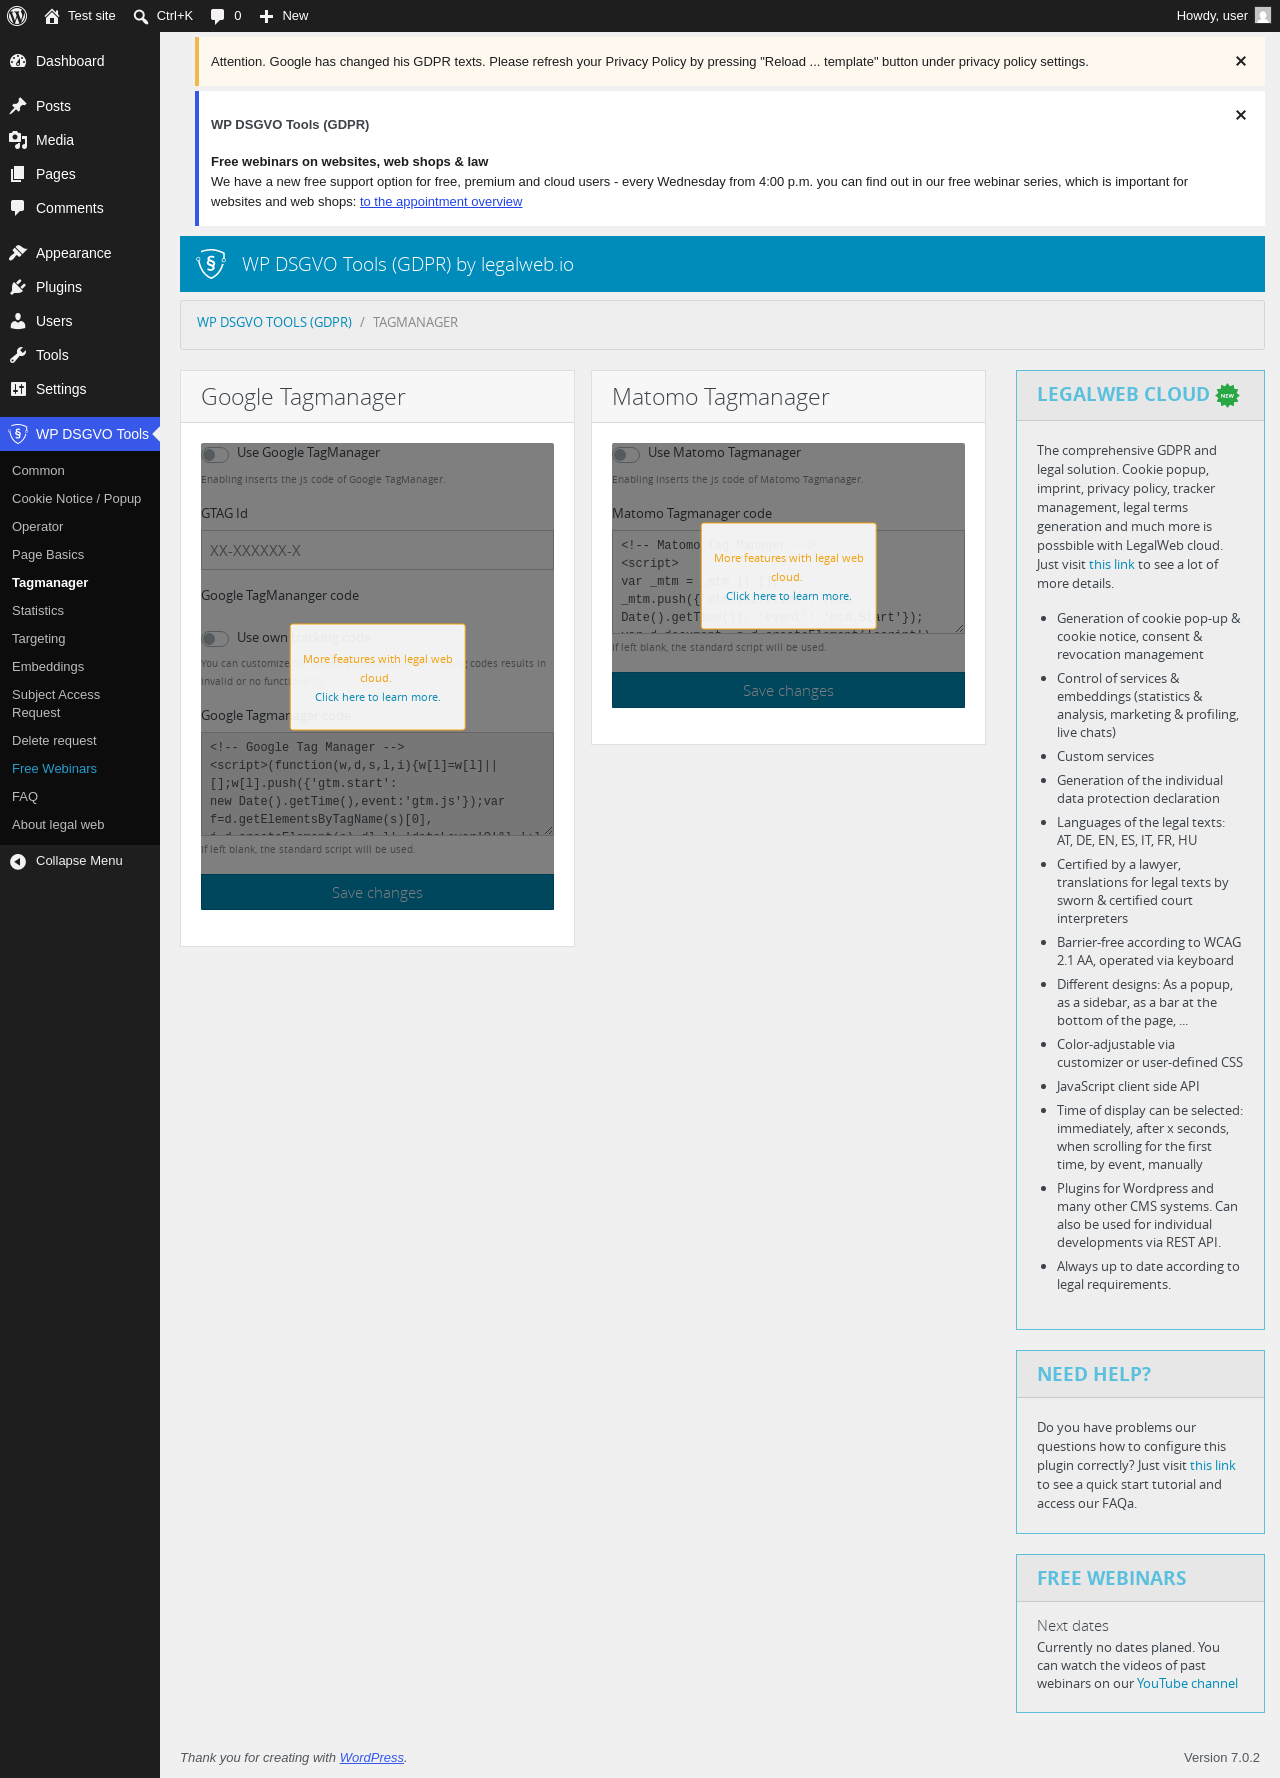This screenshot has height=1778, width=1280.
Task: Click the Dashboard gauge icon
Action: coord(18,61)
